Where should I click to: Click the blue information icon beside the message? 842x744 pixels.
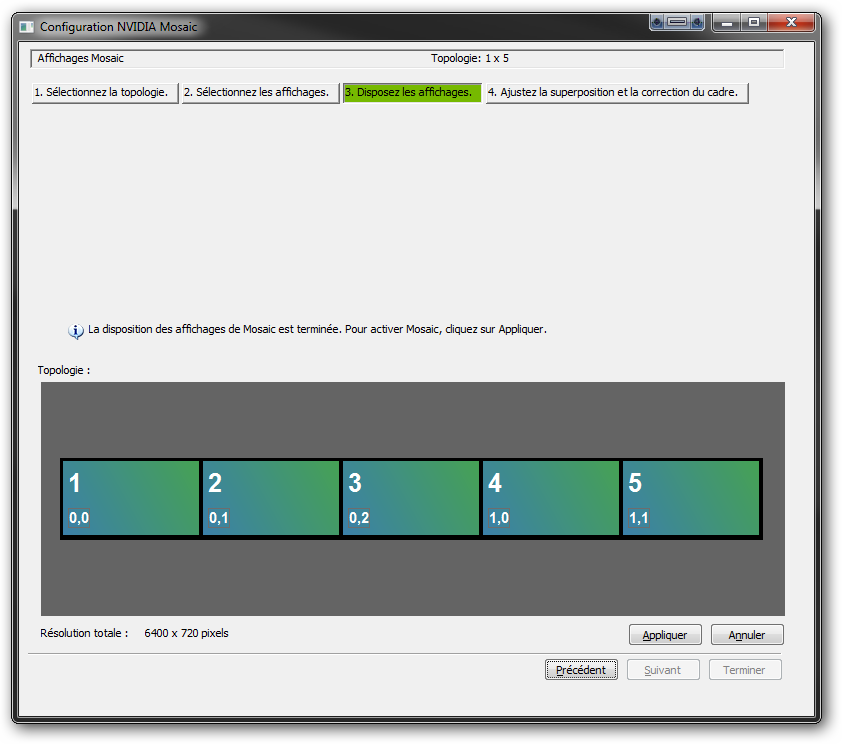click(75, 331)
